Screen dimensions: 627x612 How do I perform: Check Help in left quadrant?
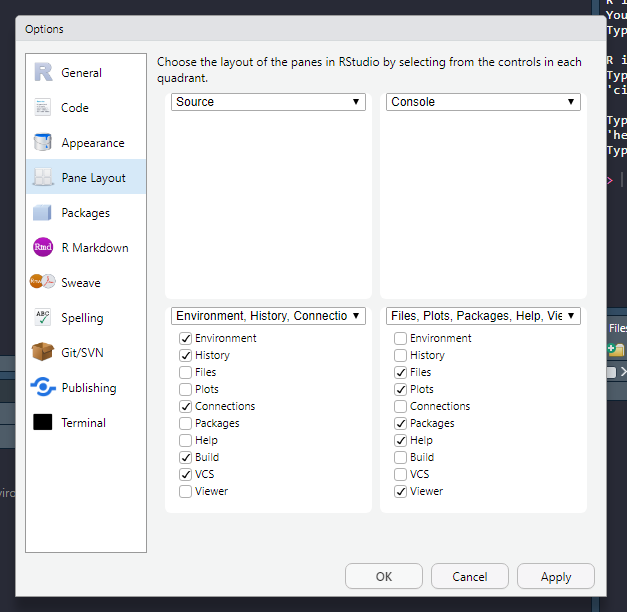coord(186,440)
